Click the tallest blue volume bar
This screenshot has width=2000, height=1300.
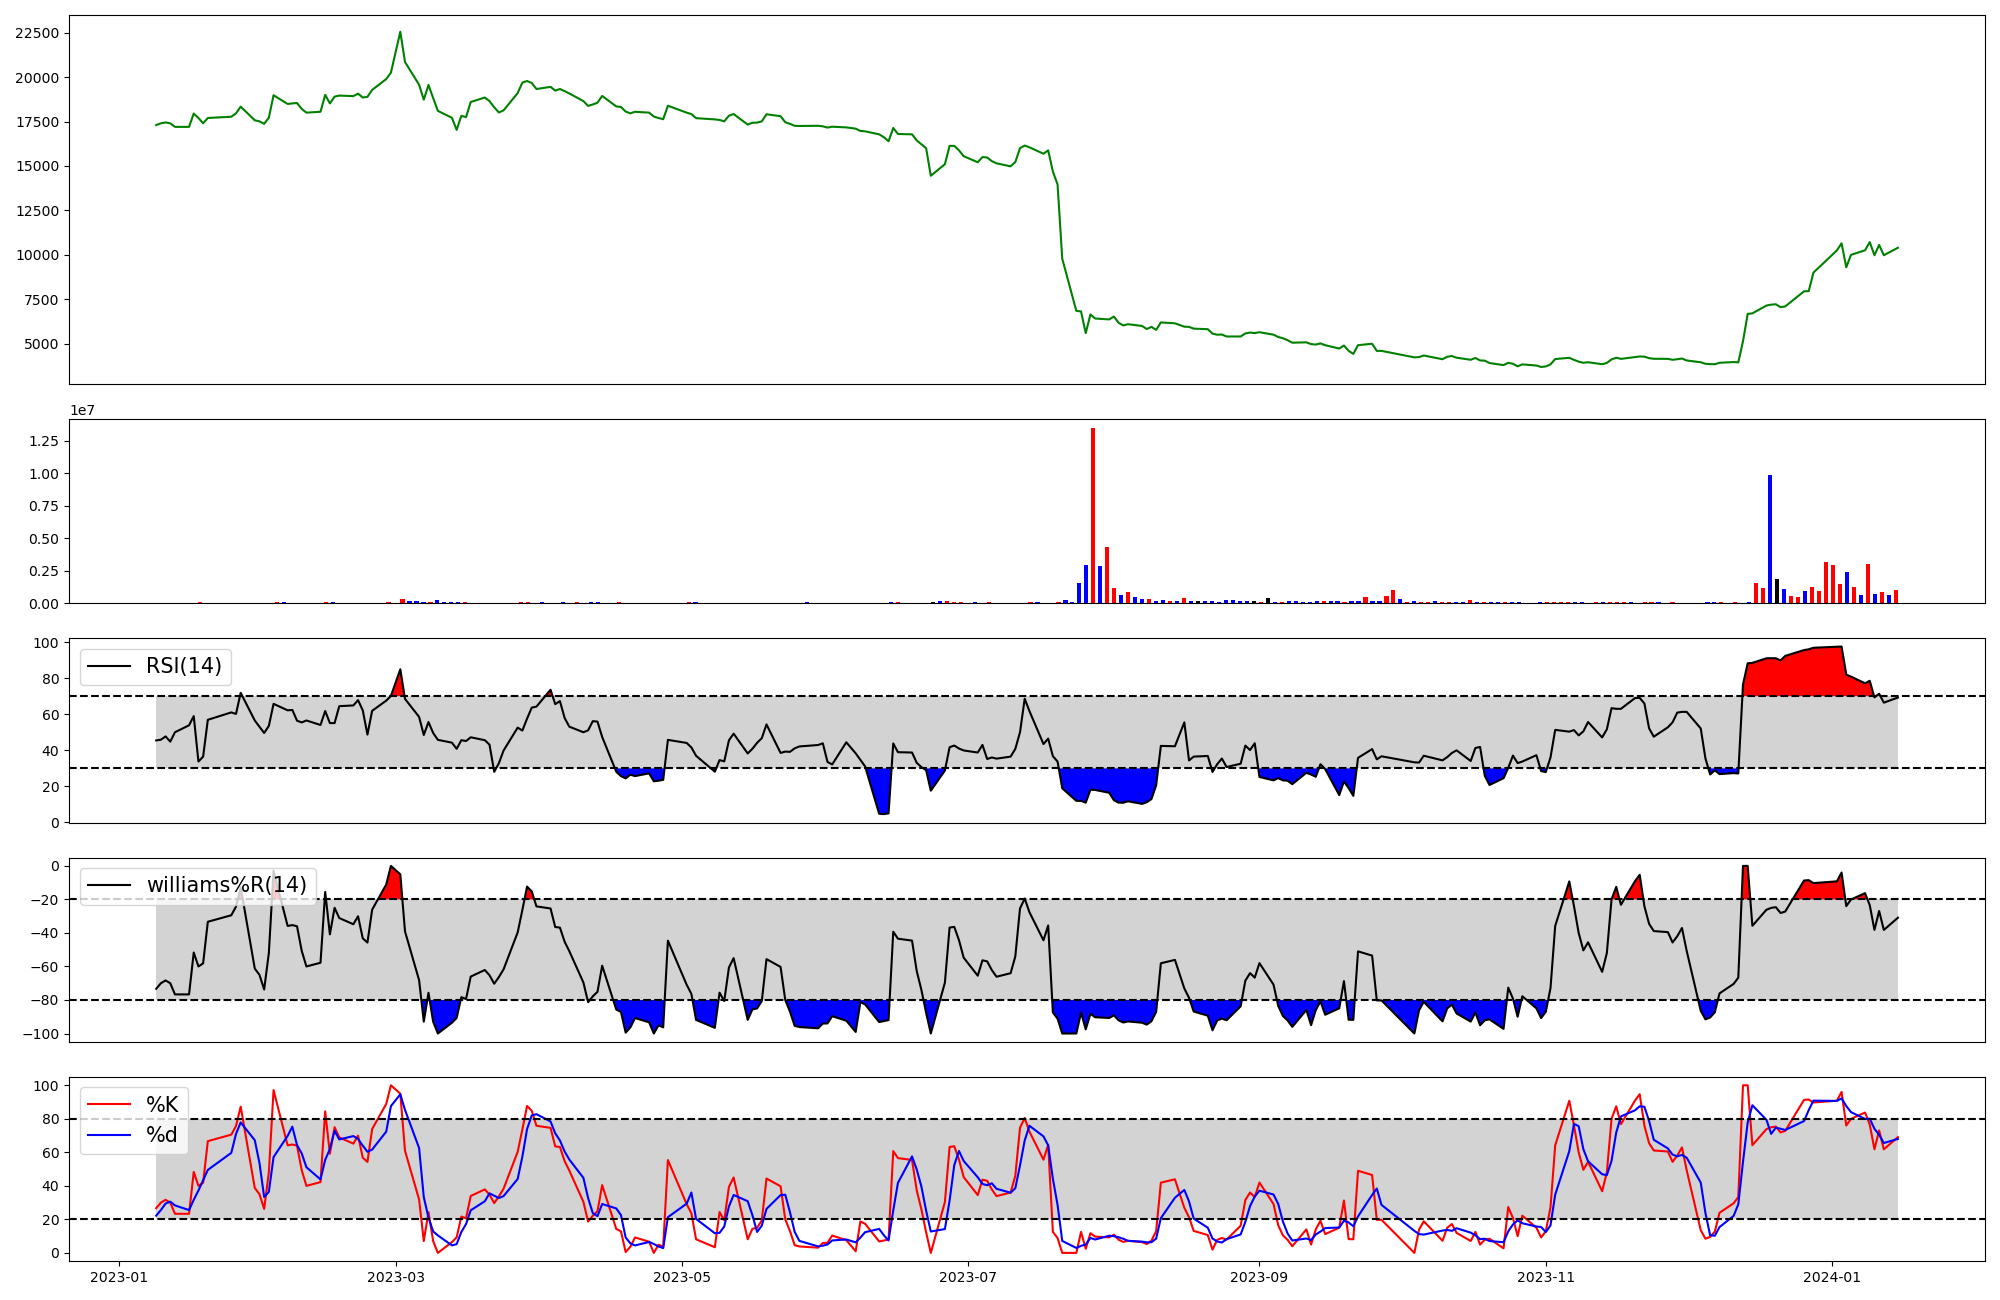(1770, 540)
